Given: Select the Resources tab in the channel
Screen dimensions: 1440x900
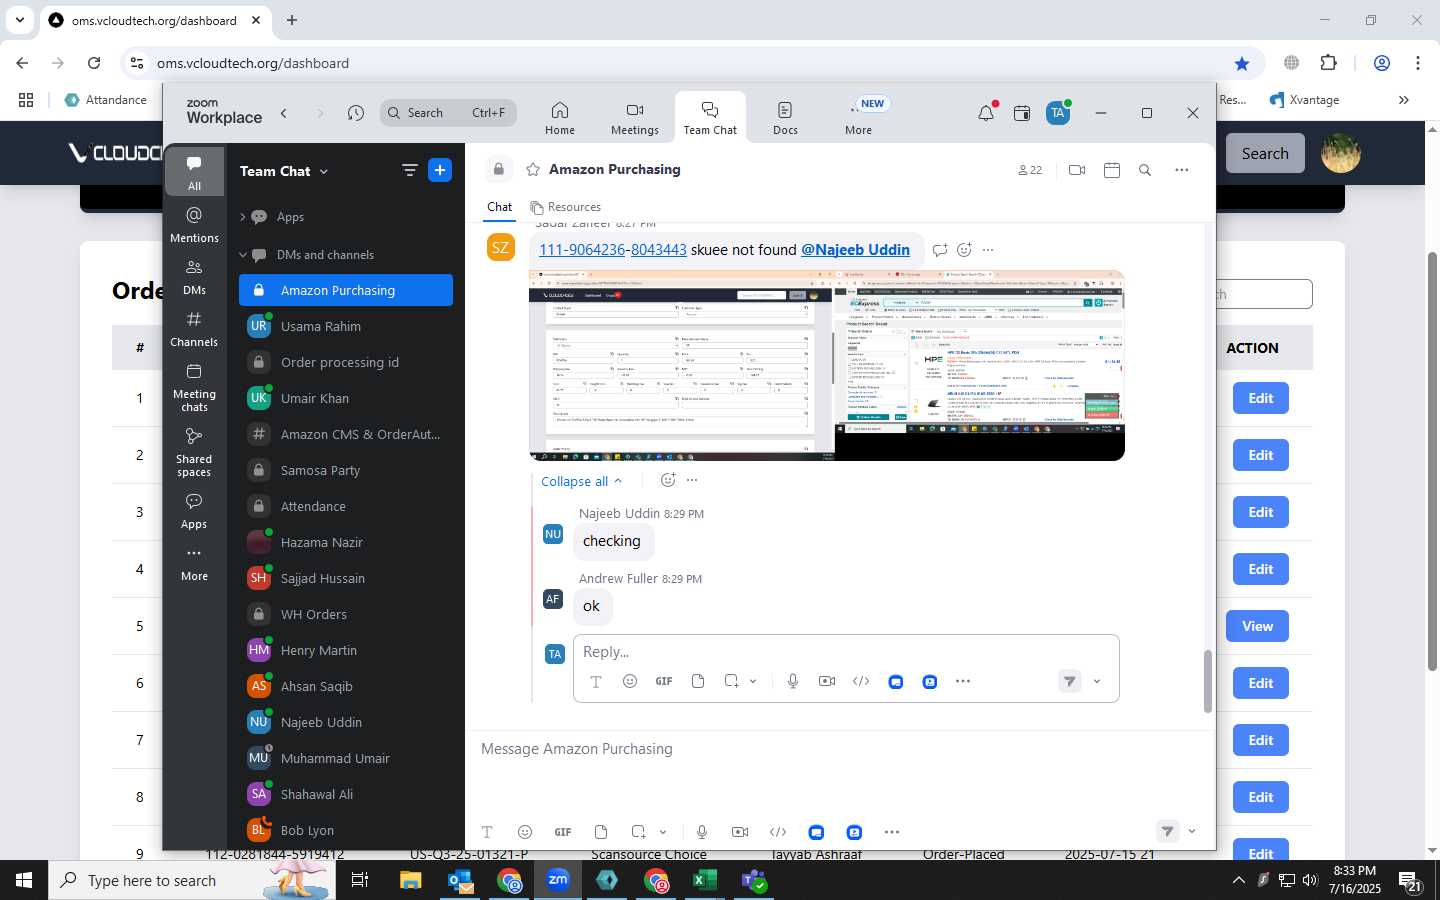Looking at the screenshot, I should pos(566,207).
